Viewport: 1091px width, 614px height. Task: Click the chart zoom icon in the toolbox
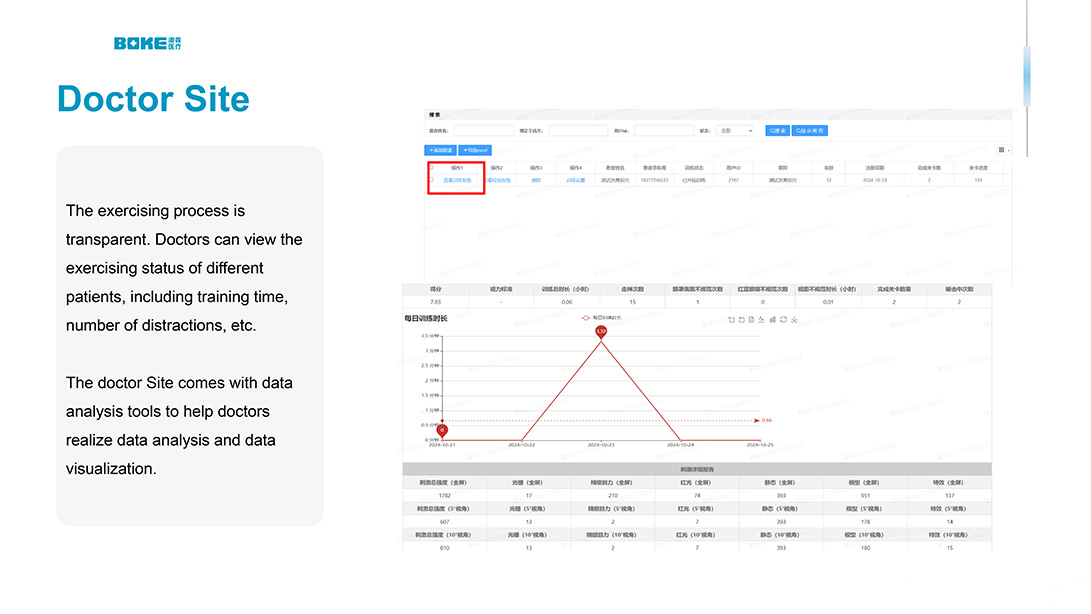tap(731, 320)
